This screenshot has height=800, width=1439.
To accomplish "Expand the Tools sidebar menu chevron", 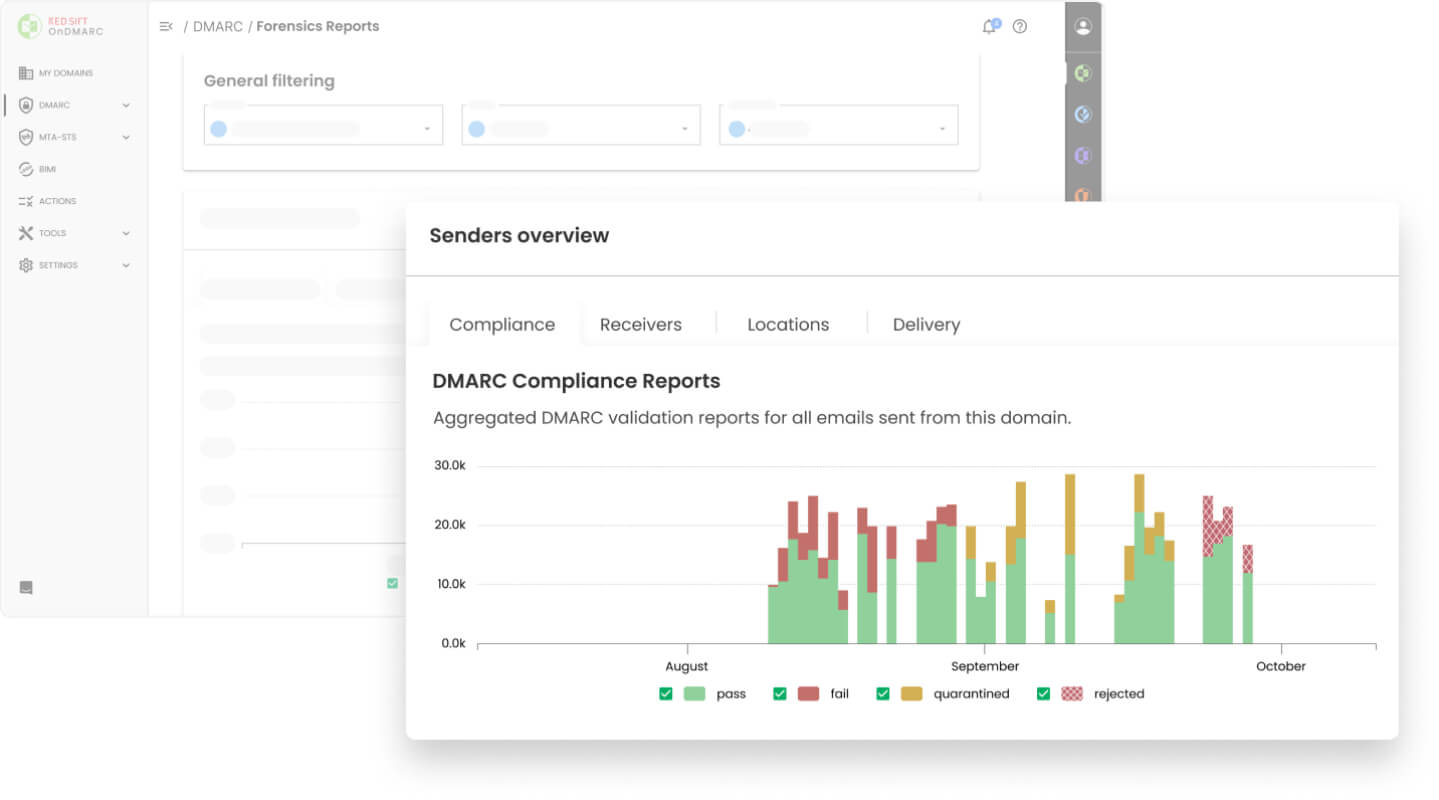I will click(x=126, y=233).
